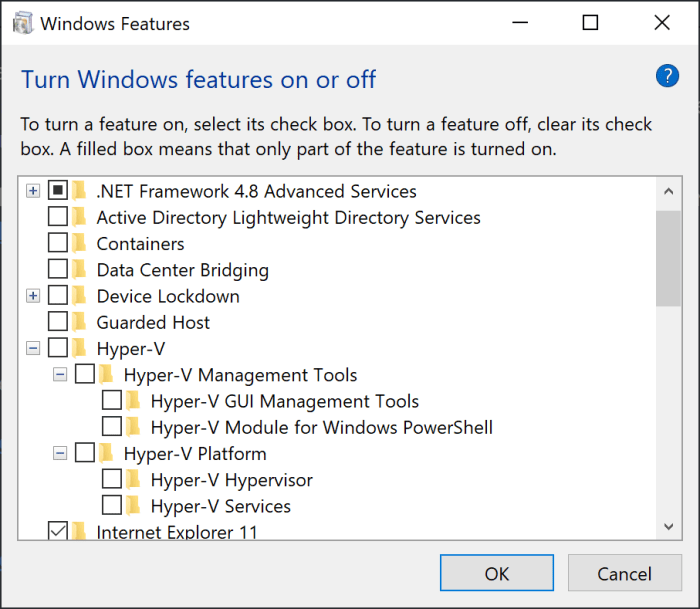700x609 pixels.
Task: Expand the Device Lockdown node
Action: click(x=33, y=296)
